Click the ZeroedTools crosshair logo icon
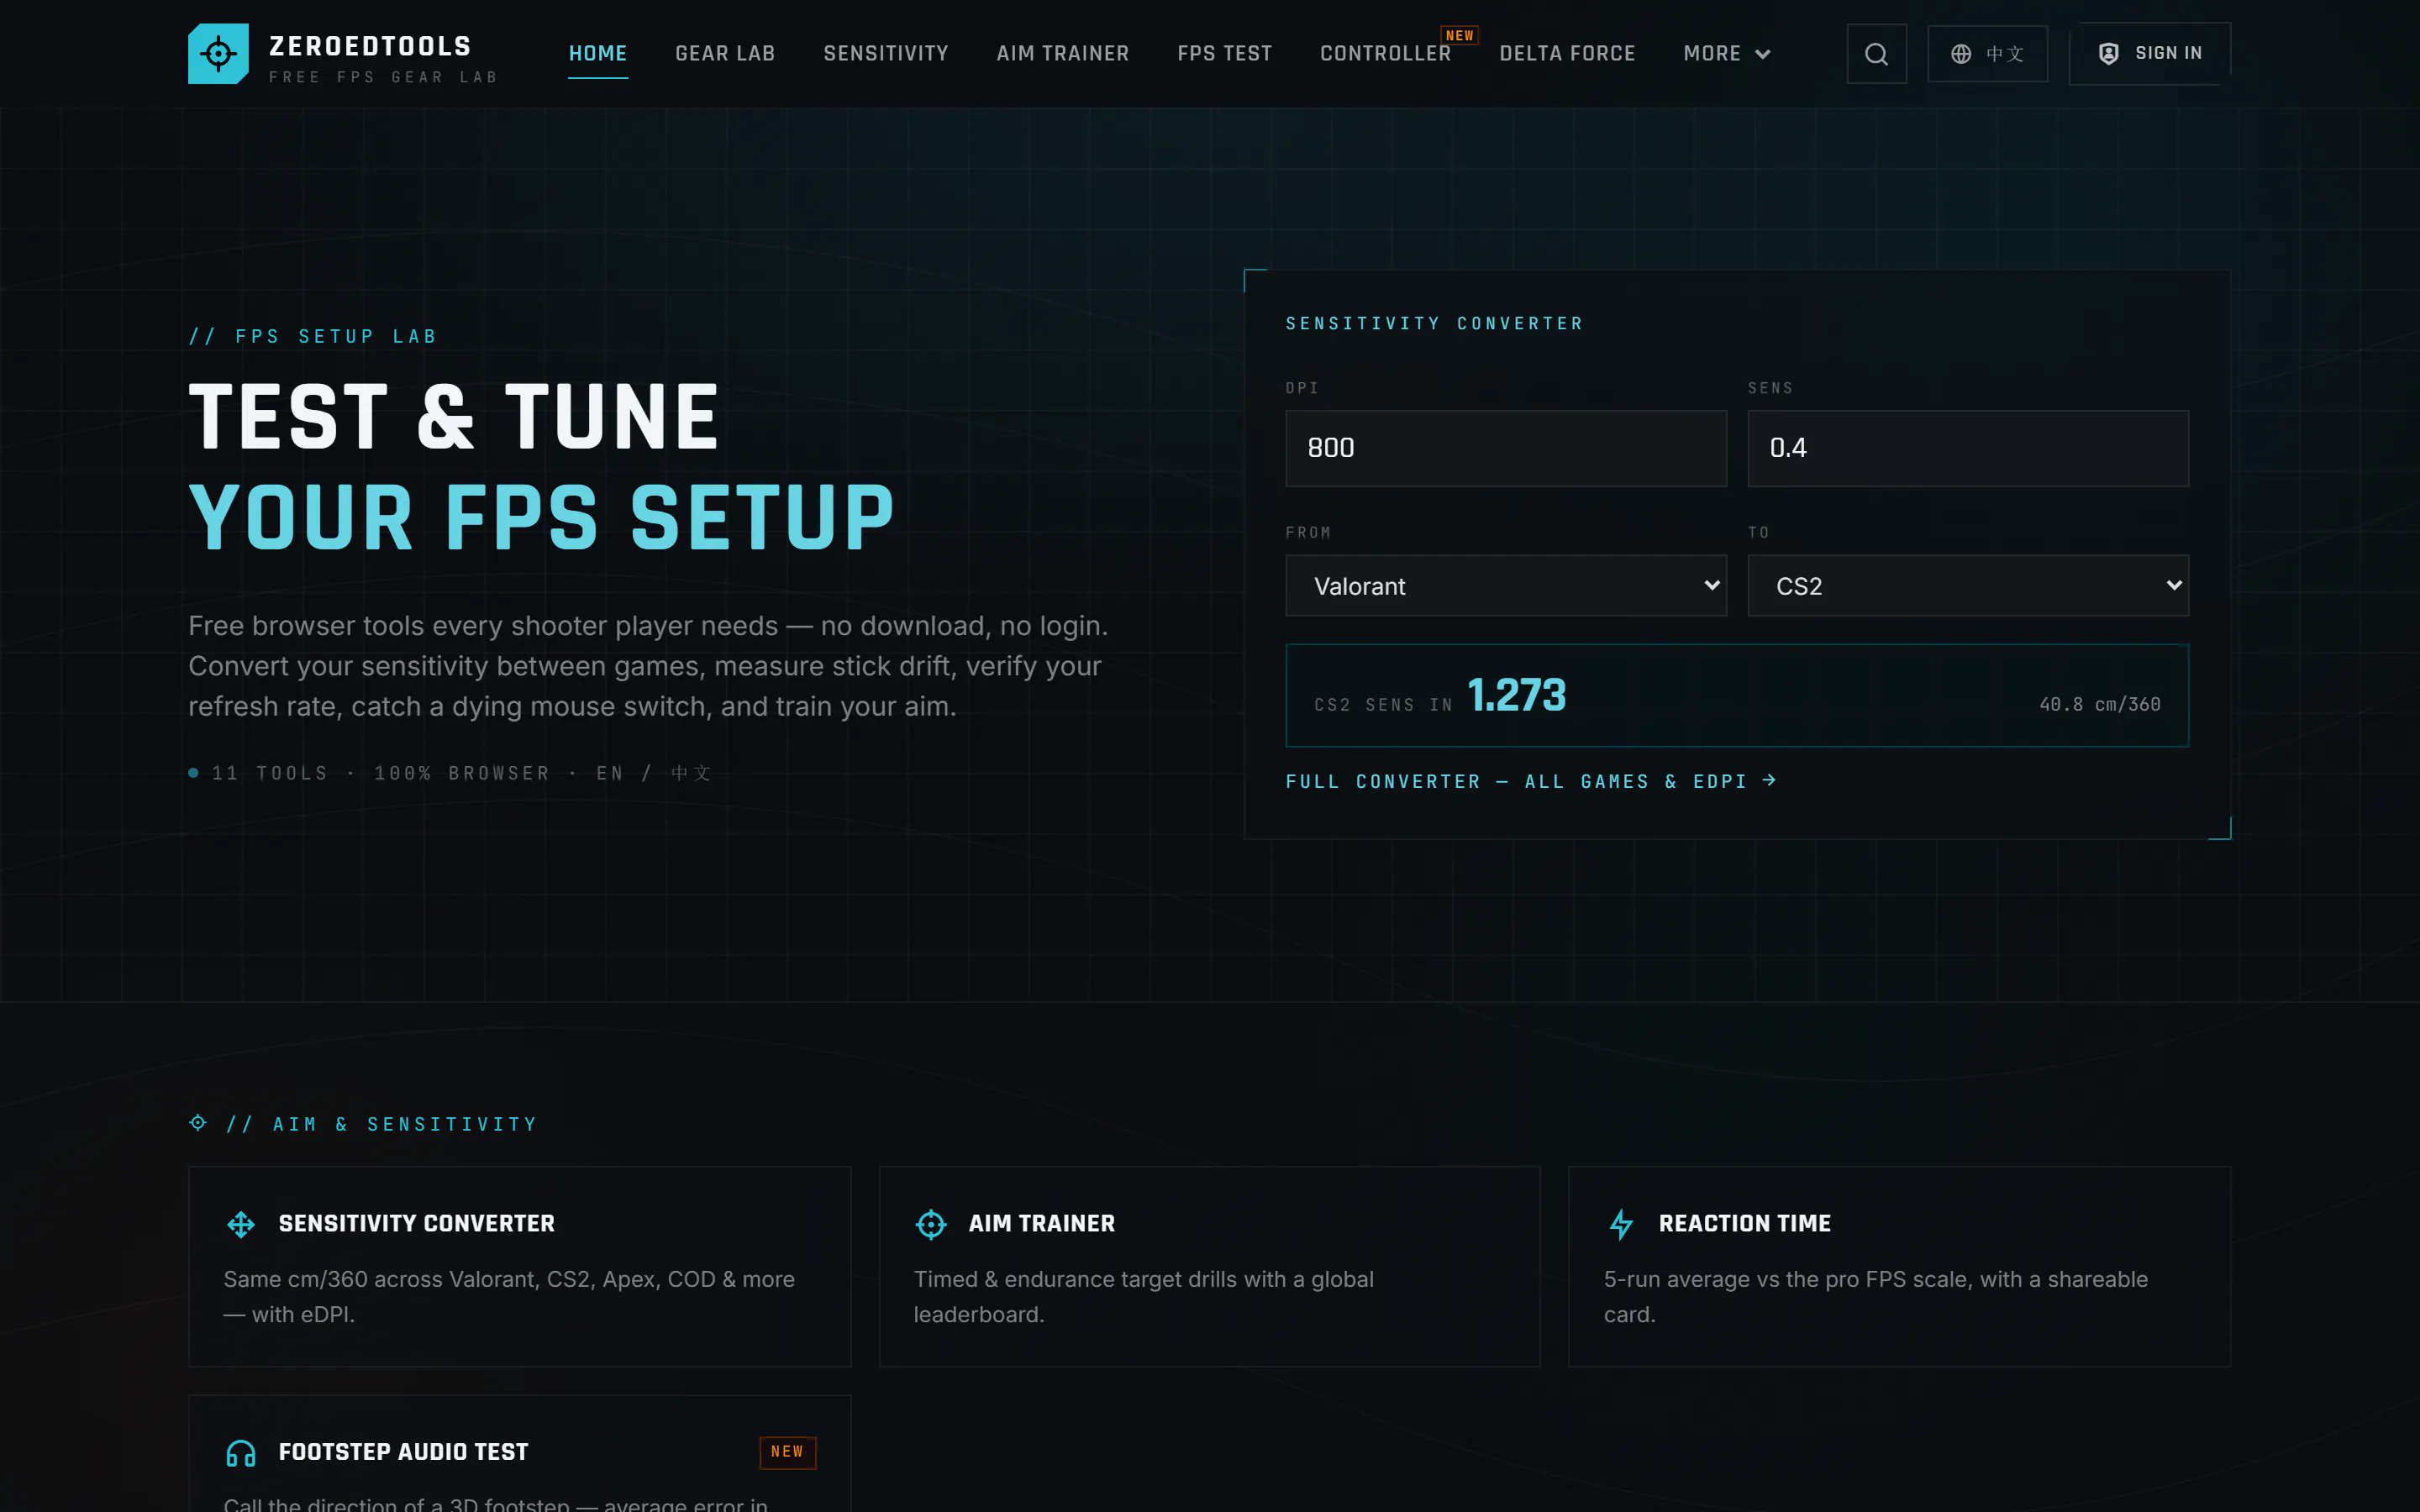2420x1512 pixels. [x=218, y=54]
